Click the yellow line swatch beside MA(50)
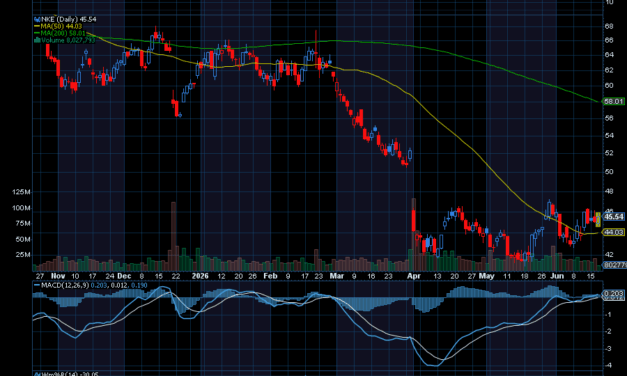 point(37,26)
